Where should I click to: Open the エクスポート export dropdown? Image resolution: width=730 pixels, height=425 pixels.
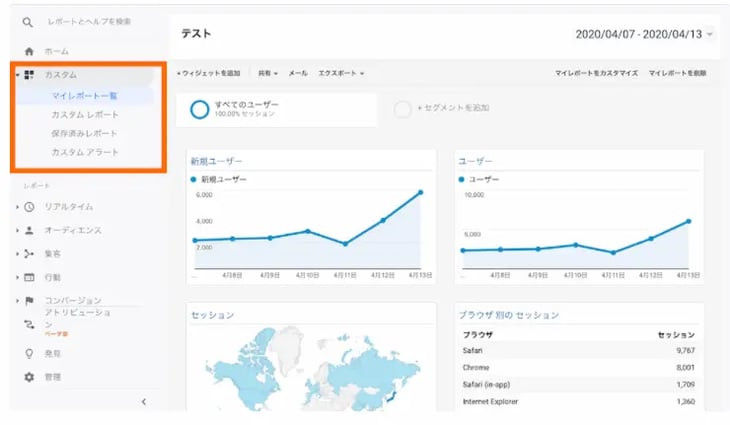[x=340, y=73]
